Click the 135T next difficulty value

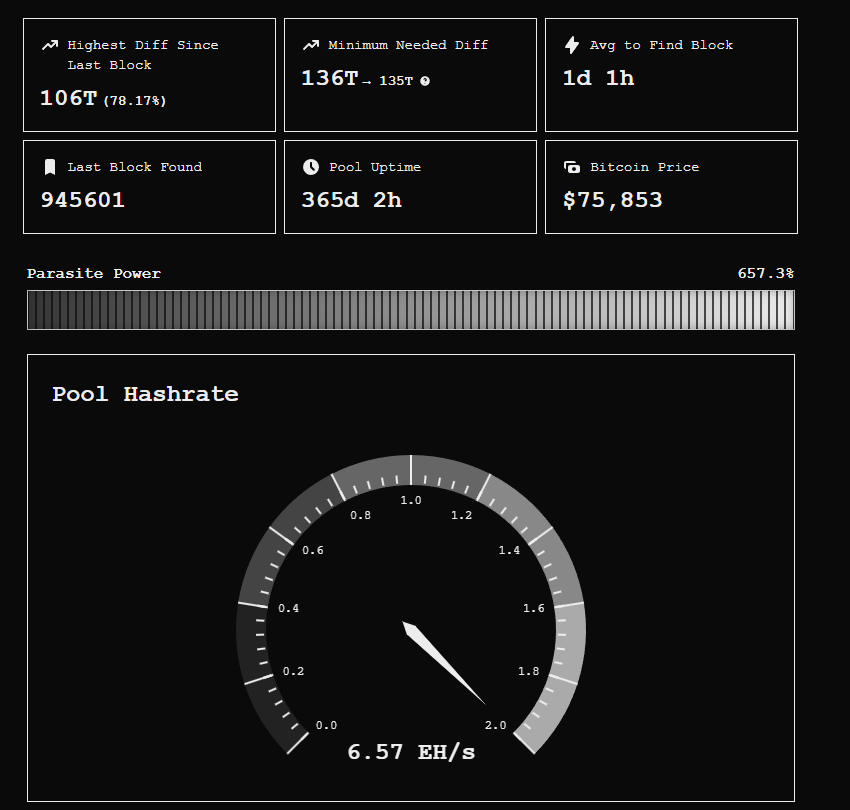[396, 81]
